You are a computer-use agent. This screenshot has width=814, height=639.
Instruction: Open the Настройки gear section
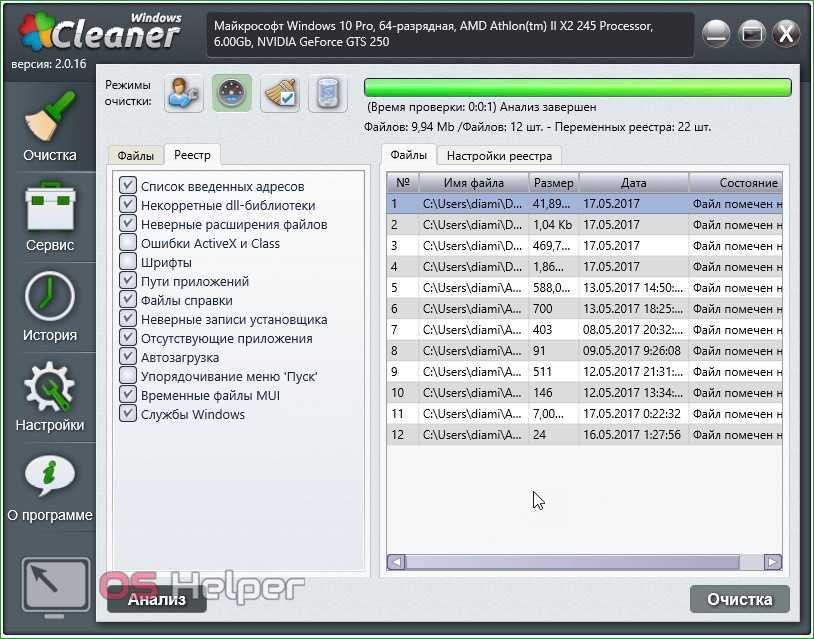(x=50, y=397)
